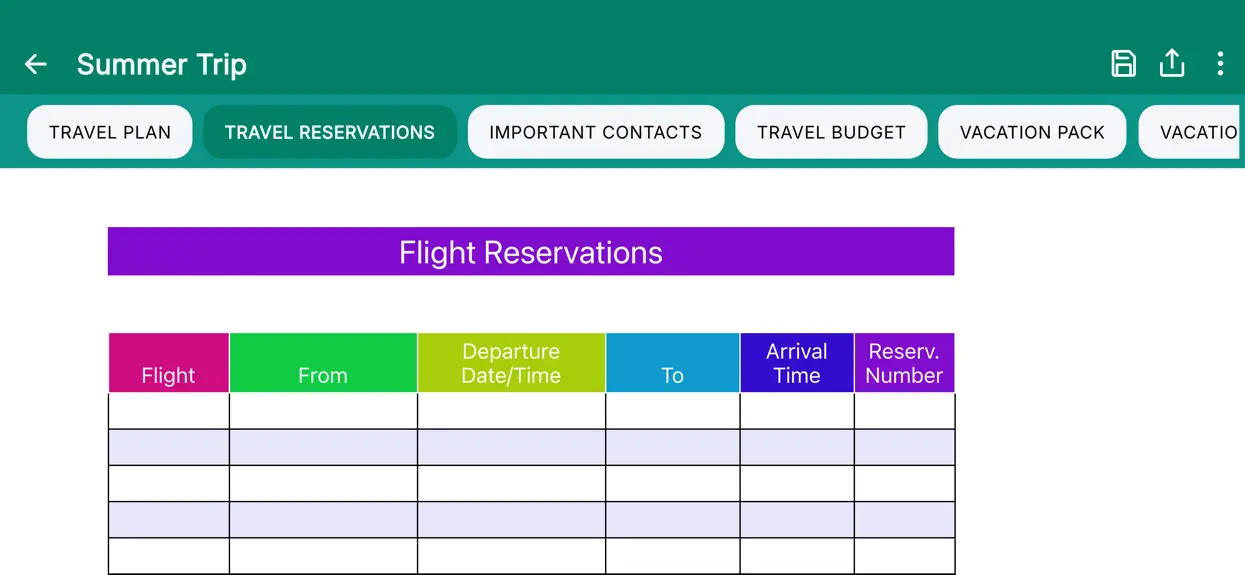Select the Travel Reservations tab
This screenshot has height=575, width=1245.
pos(330,132)
